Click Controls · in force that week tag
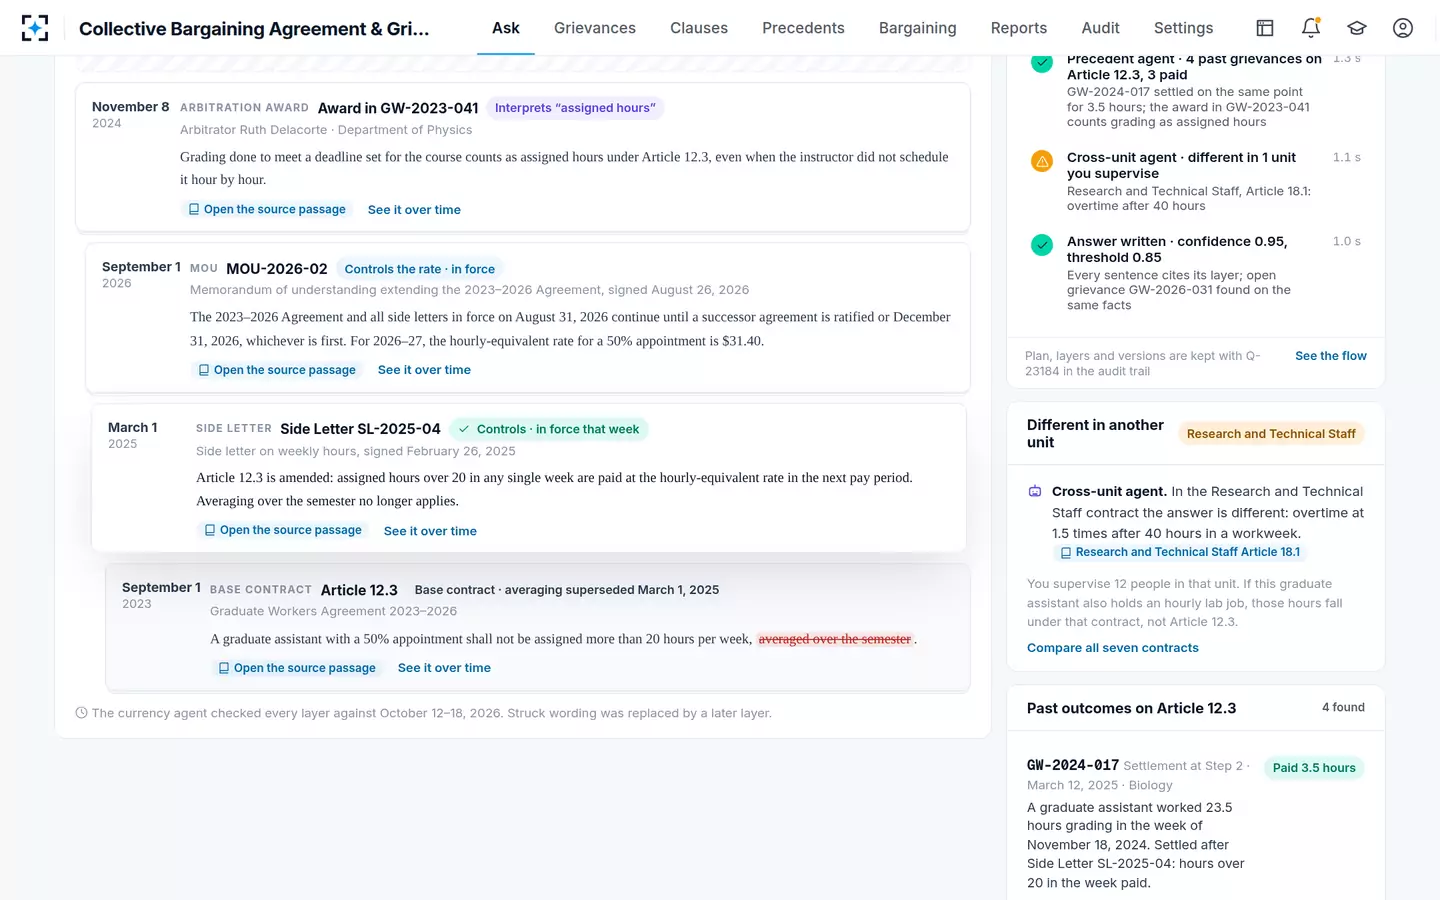Image resolution: width=1440 pixels, height=900 pixels. (x=549, y=429)
